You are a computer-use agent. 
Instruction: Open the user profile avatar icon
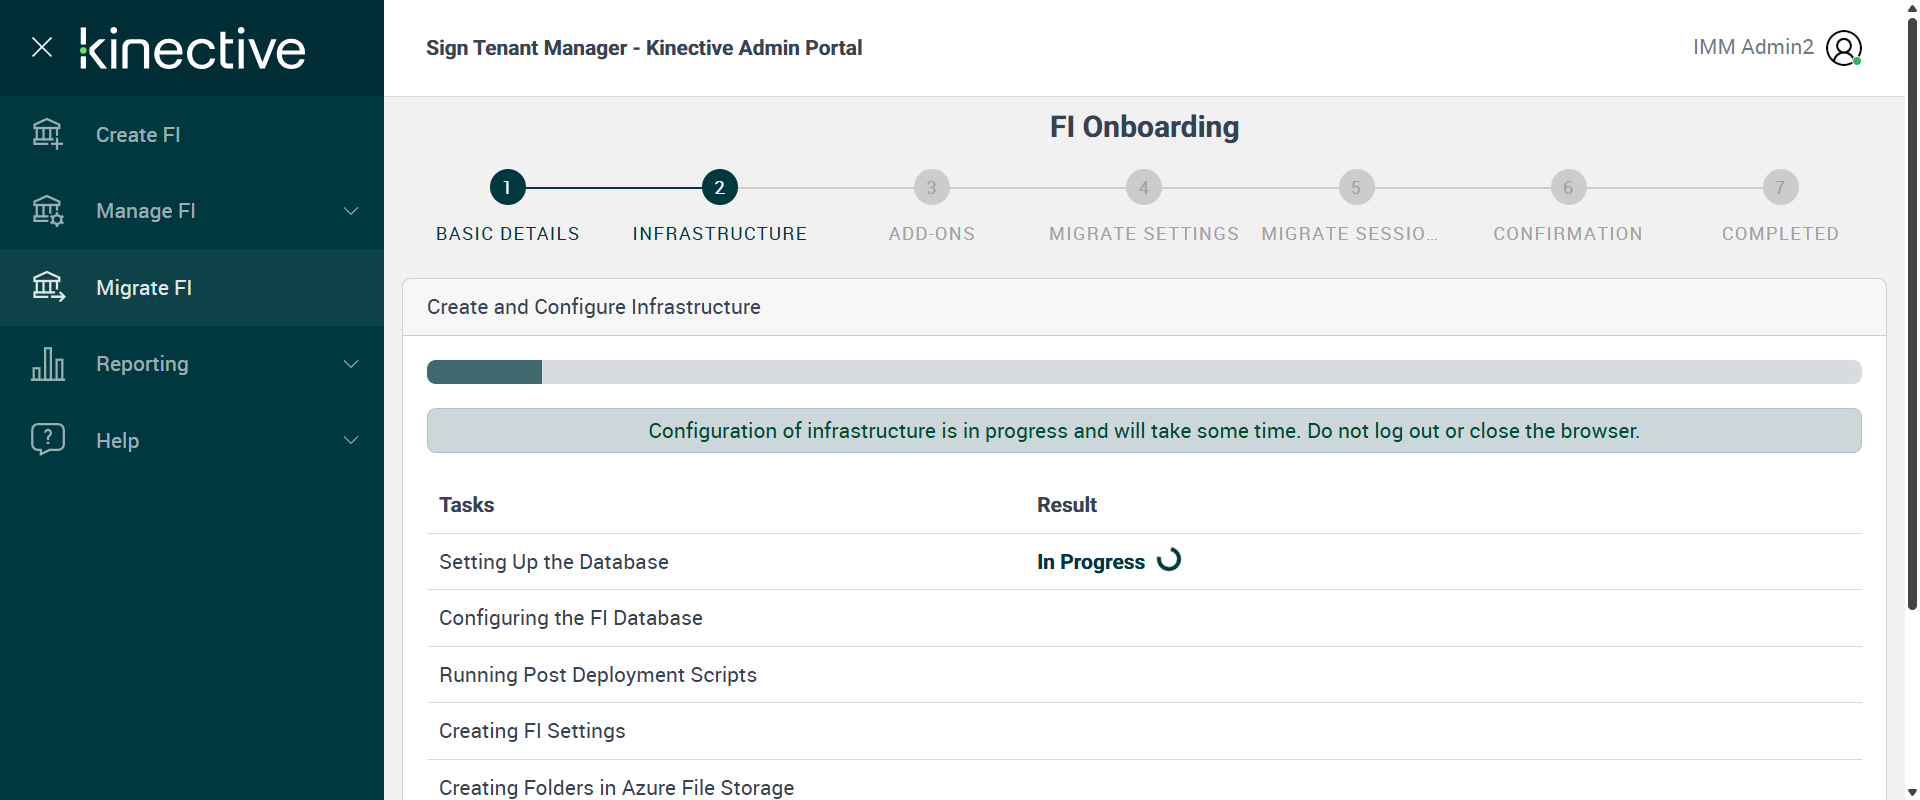coord(1843,48)
